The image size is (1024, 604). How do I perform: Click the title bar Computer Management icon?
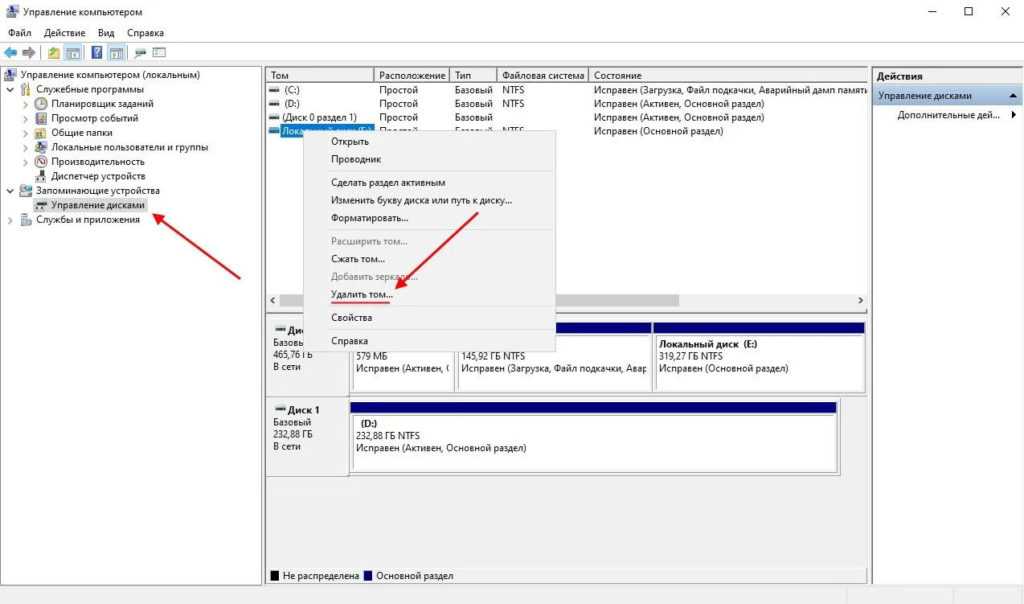click(12, 11)
